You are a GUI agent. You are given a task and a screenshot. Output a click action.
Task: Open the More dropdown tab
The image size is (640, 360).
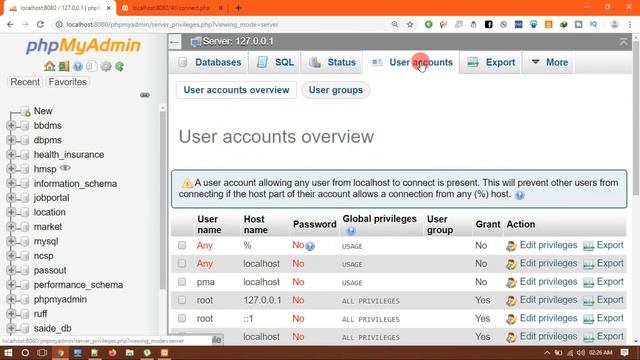point(549,62)
